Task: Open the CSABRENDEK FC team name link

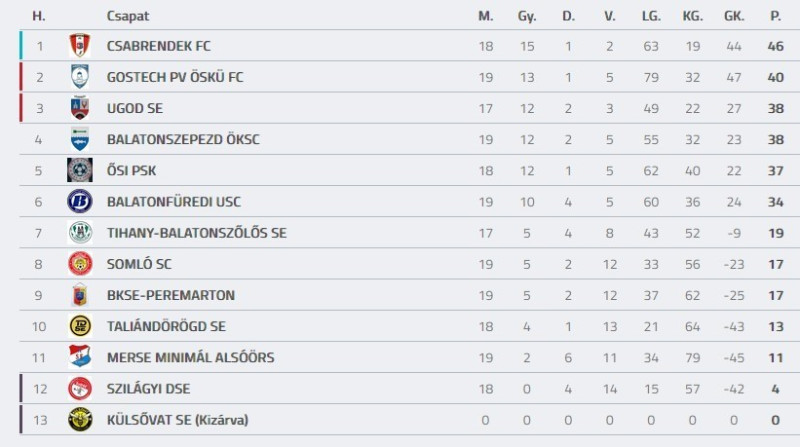Action: pos(159,46)
